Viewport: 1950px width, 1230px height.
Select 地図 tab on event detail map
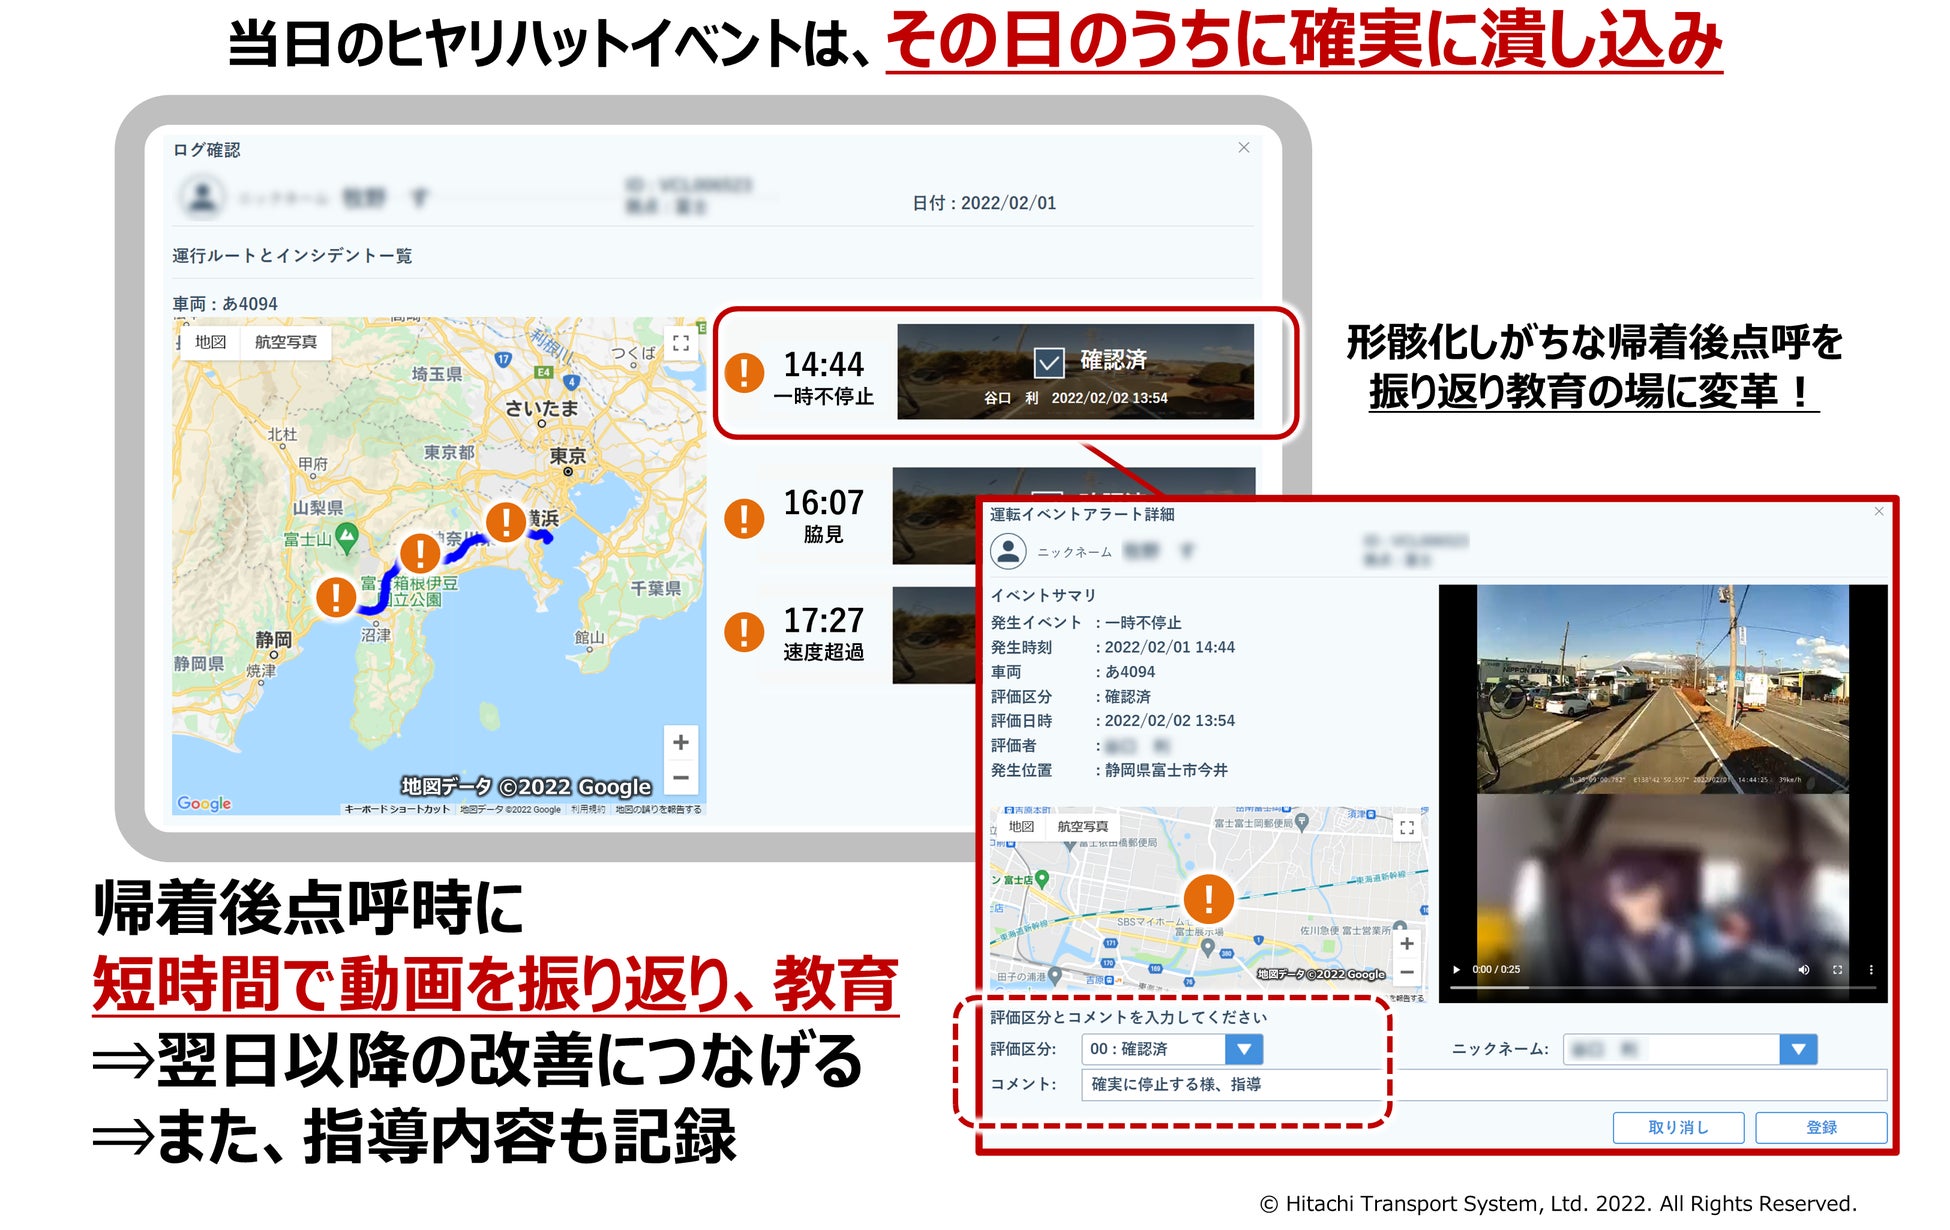coord(1021,827)
